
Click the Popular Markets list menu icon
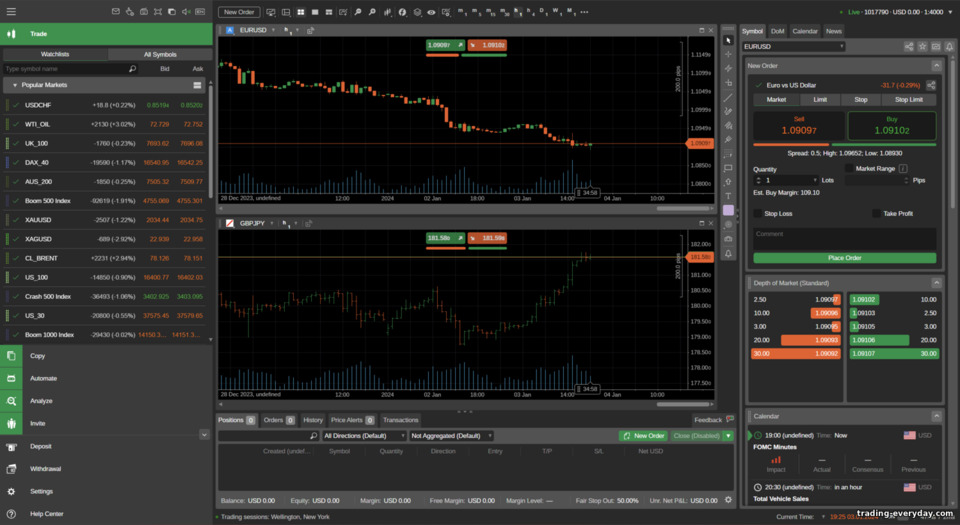click(197, 85)
